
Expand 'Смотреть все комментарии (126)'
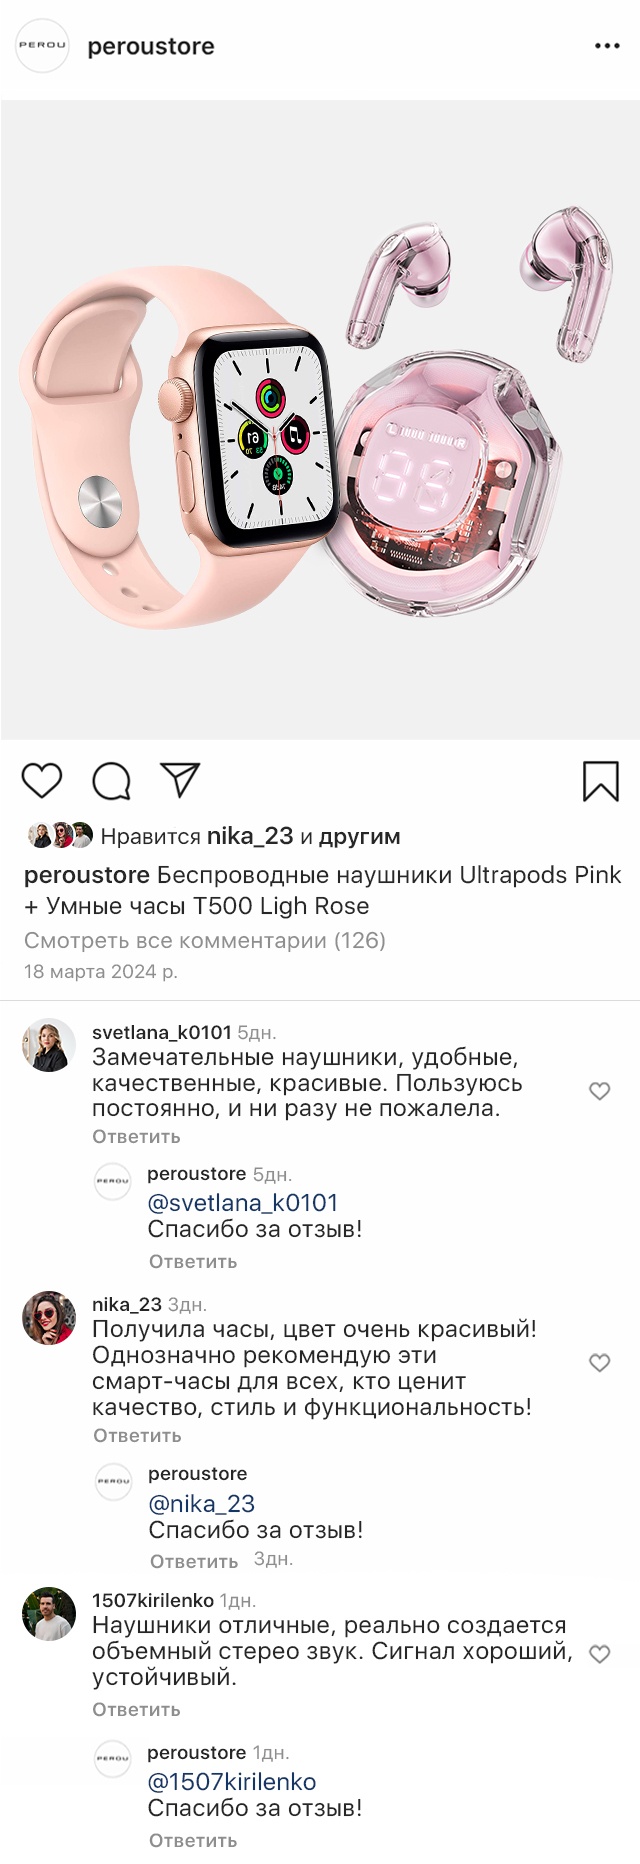[x=205, y=940]
